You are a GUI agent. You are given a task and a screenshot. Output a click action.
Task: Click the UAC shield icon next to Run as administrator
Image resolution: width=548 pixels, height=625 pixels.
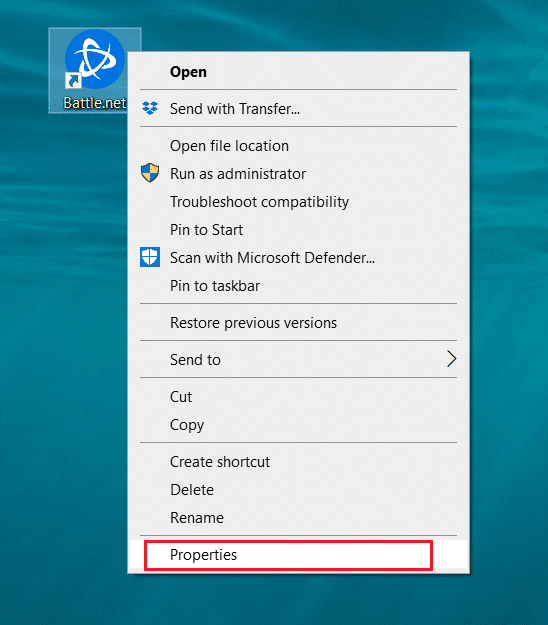pos(150,173)
